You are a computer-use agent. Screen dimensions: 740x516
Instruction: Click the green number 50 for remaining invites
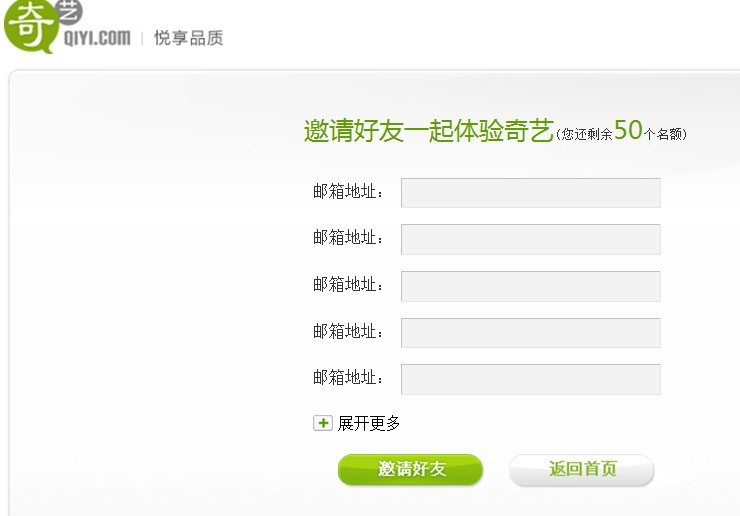[628, 129]
